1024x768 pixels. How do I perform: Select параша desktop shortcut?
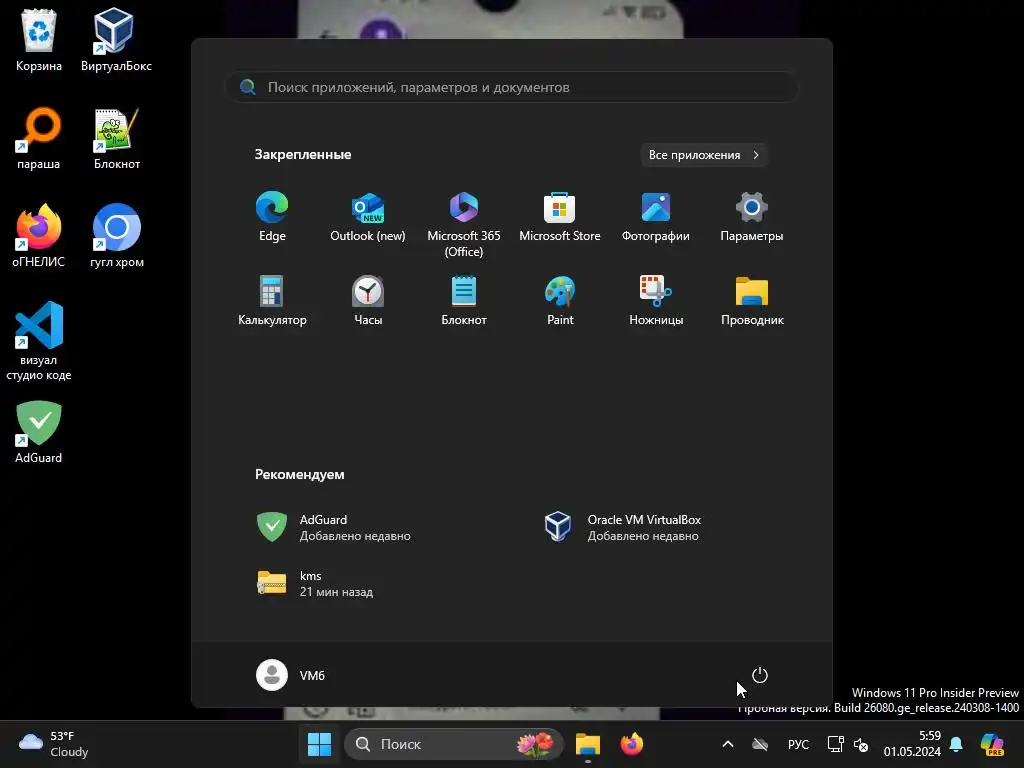point(39,138)
